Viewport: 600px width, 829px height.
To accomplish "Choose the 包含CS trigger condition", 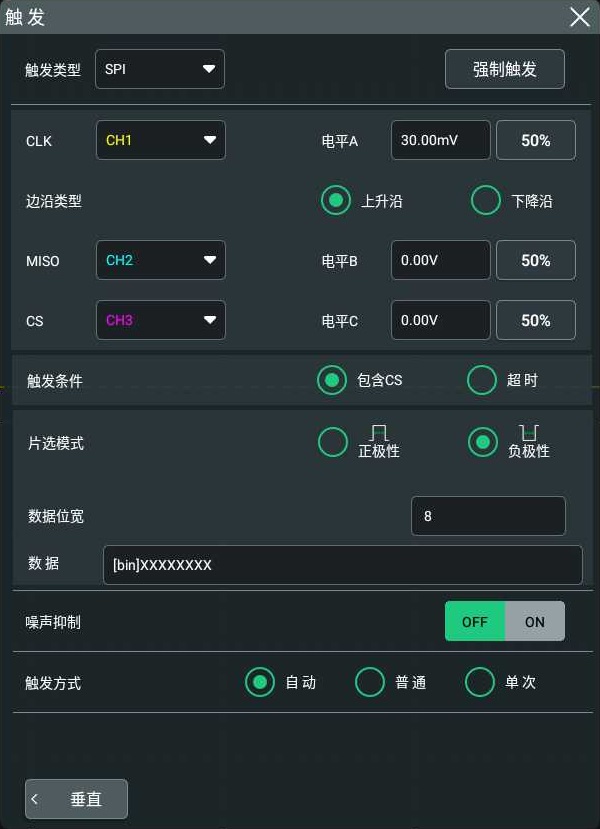I will [x=332, y=380].
